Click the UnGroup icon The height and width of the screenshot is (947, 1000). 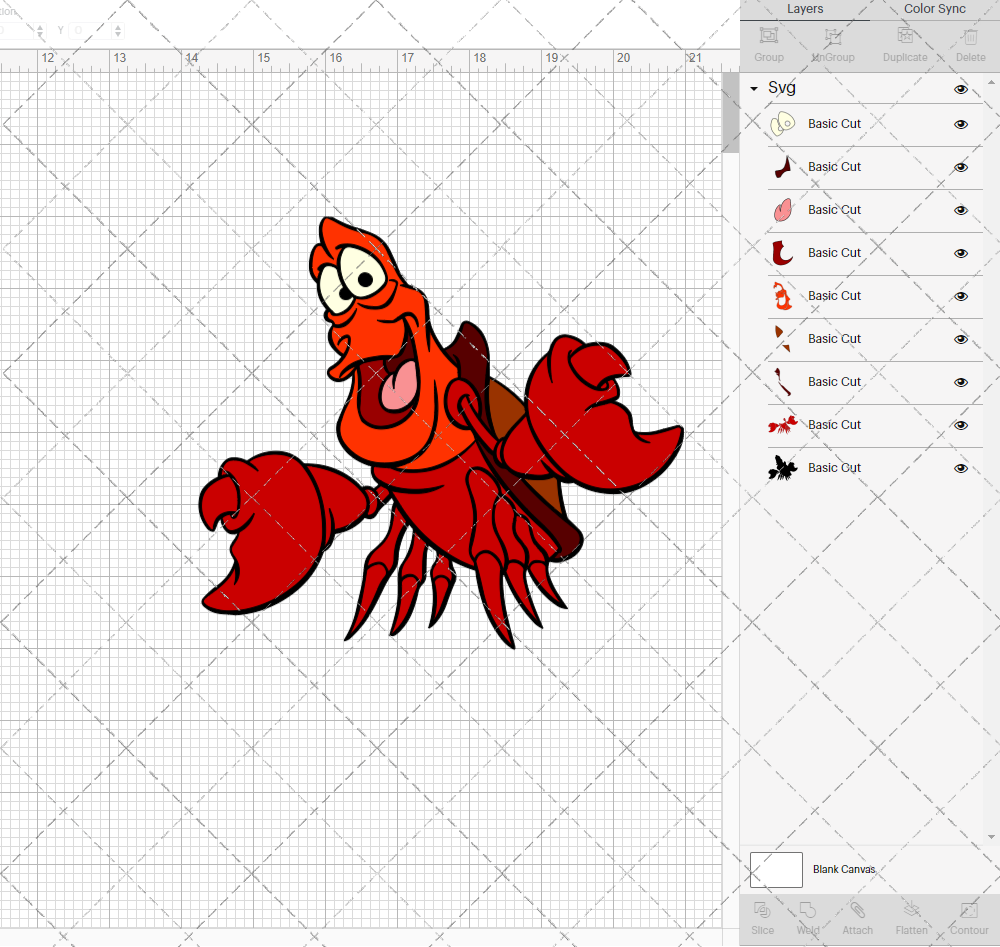pyautogui.click(x=832, y=40)
